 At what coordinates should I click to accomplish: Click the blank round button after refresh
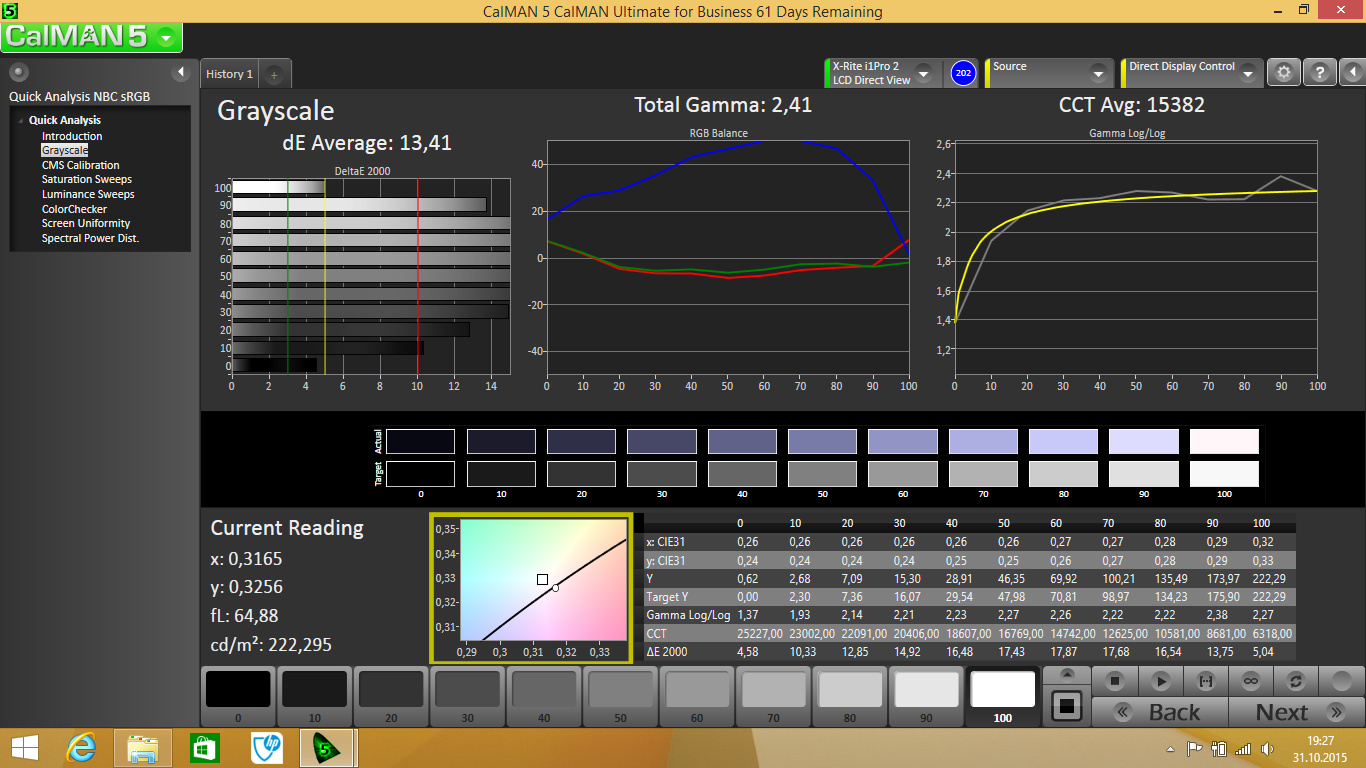tap(1341, 681)
